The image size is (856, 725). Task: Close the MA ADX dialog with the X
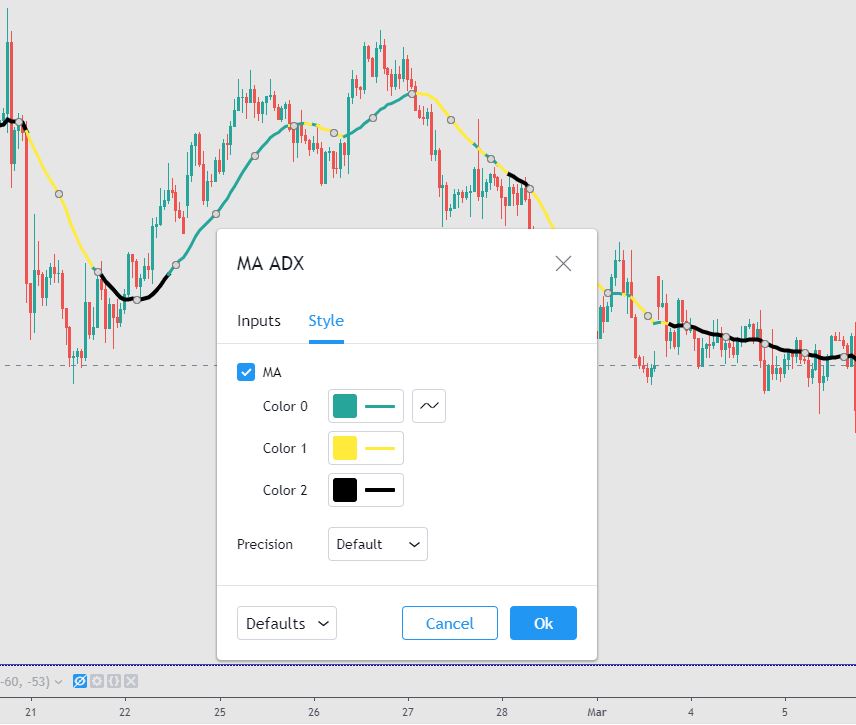click(x=563, y=263)
